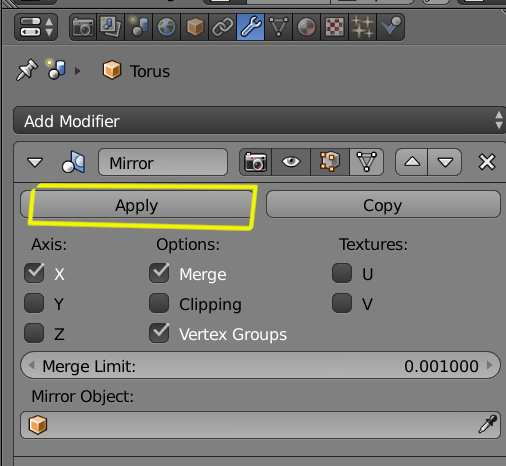The image size is (506, 466).
Task: Open the World properties globe icon
Action: click(x=166, y=27)
